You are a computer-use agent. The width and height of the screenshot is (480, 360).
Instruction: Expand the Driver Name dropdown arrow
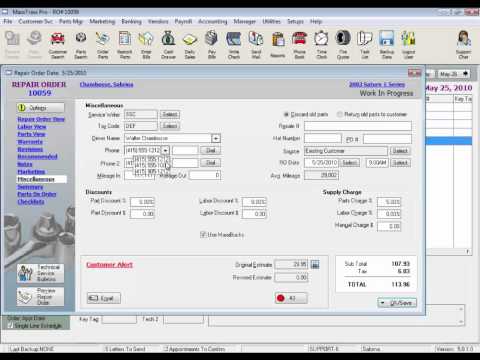[x=216, y=138]
